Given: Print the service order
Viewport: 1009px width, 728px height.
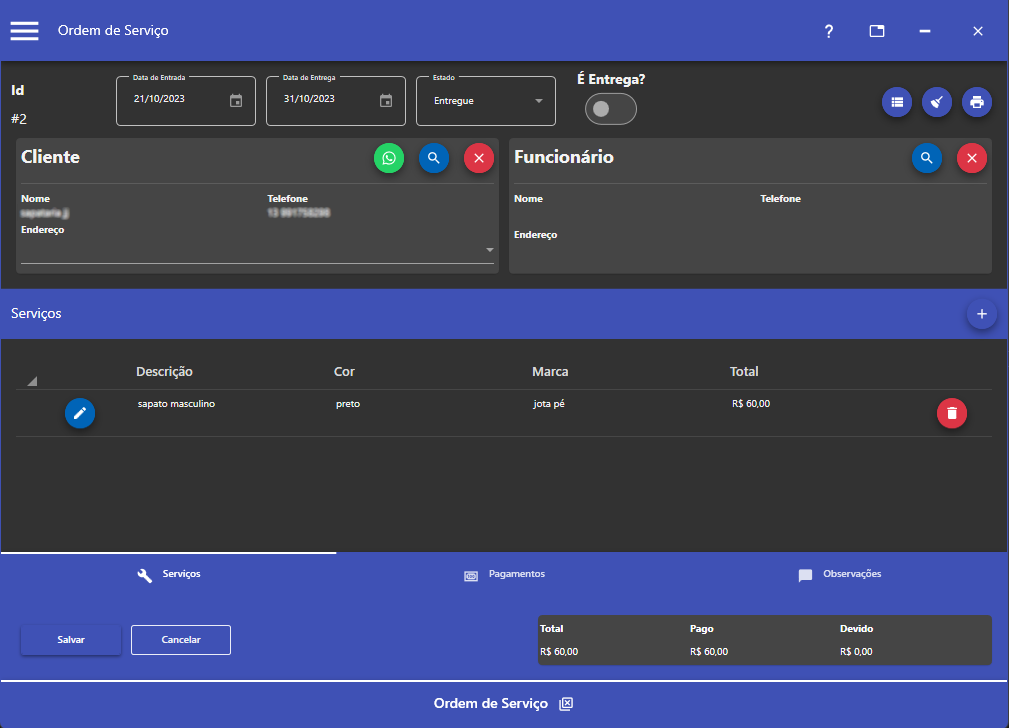Looking at the screenshot, I should (977, 102).
